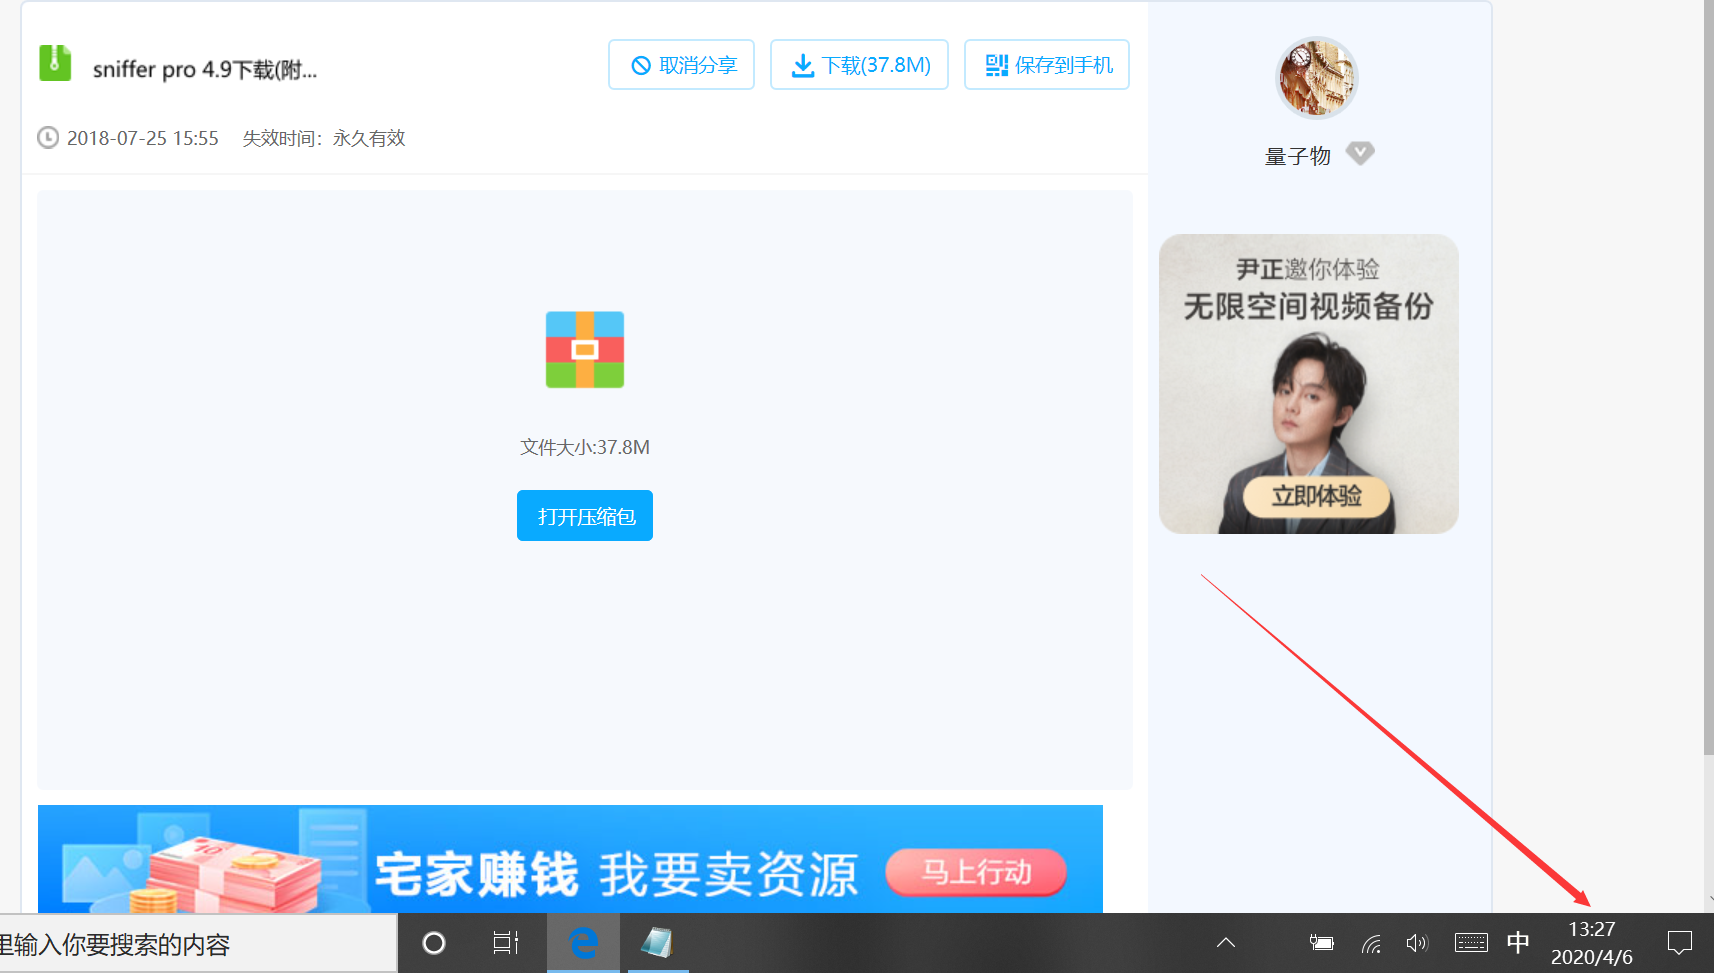
Task: Click the volume icon in the system tray
Action: (1417, 942)
